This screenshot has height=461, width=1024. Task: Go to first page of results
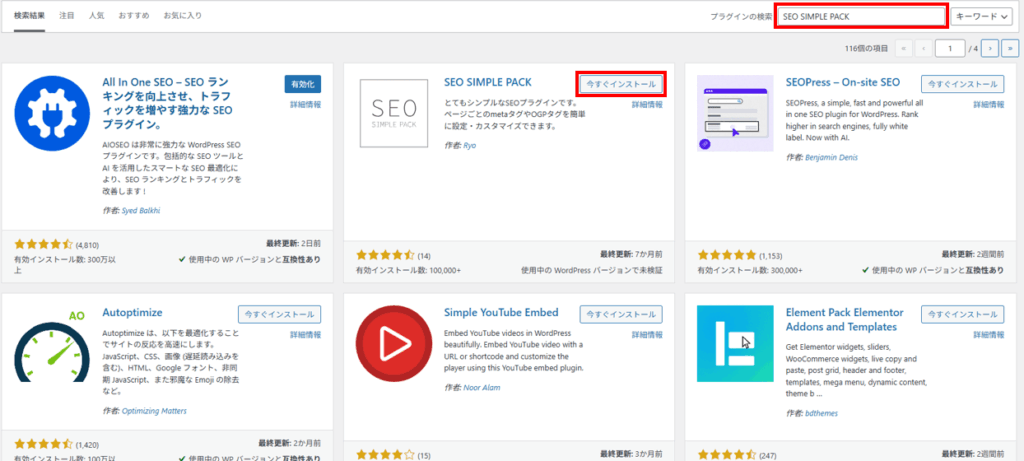coord(904,48)
